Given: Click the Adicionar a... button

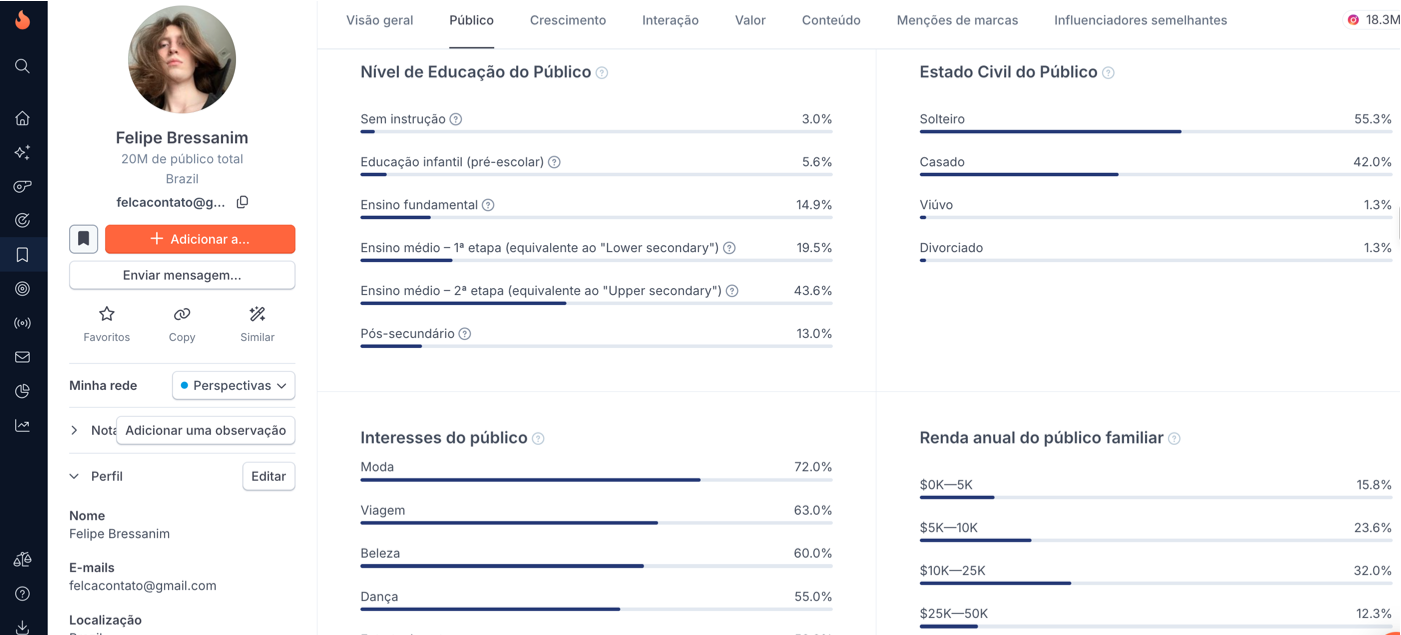Looking at the screenshot, I should [x=200, y=239].
